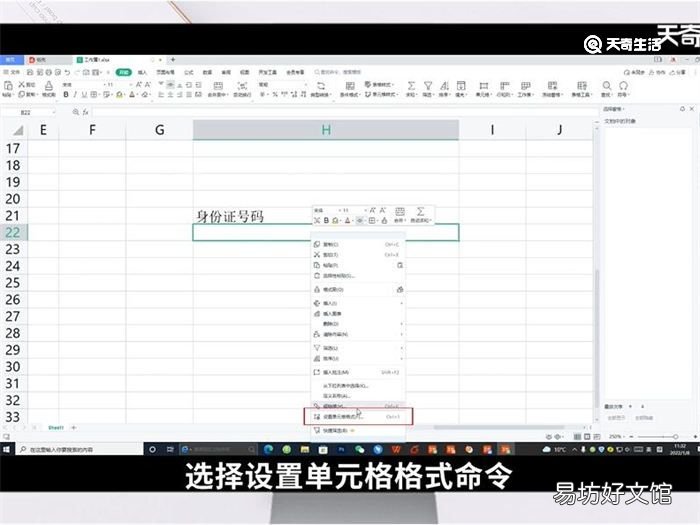Open the Page Layout ribbon tab

pyautogui.click(x=165, y=72)
